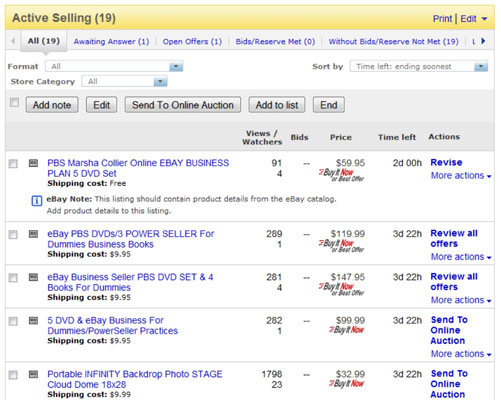Viewport: 501px width, 400px height.
Task: Click the End button
Action: [x=329, y=105]
